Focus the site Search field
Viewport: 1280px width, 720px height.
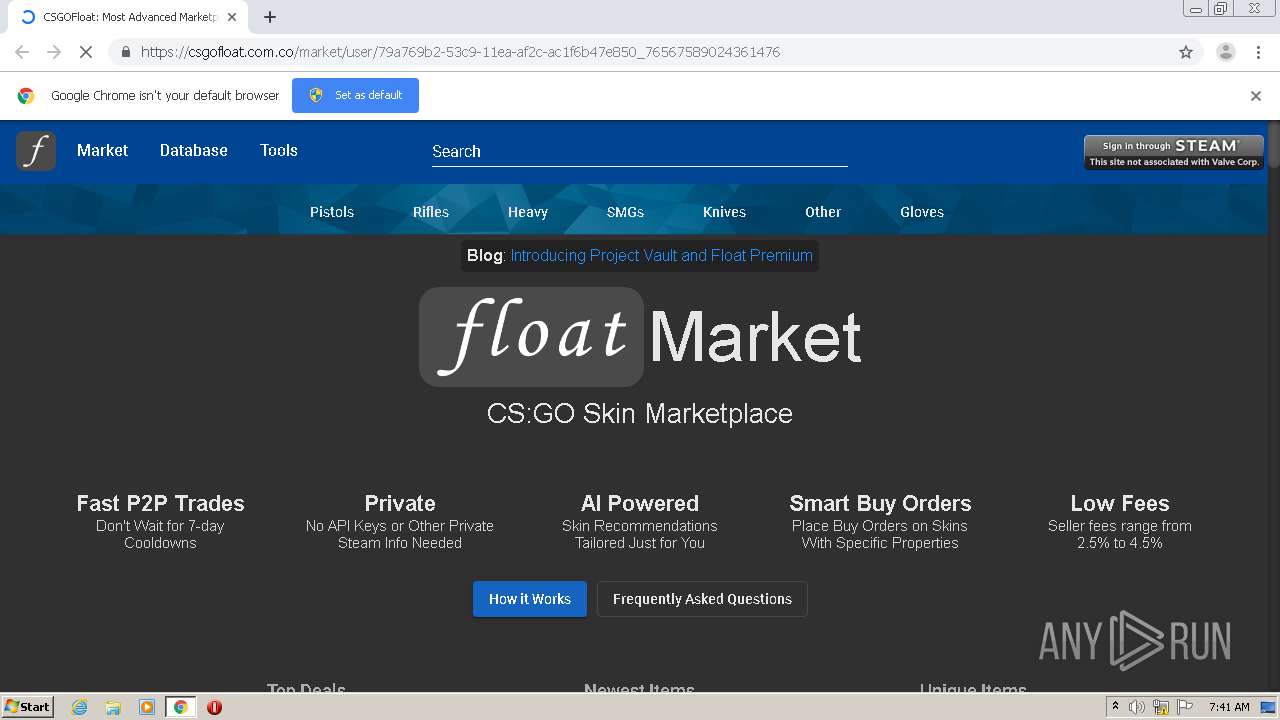pyautogui.click(x=640, y=152)
